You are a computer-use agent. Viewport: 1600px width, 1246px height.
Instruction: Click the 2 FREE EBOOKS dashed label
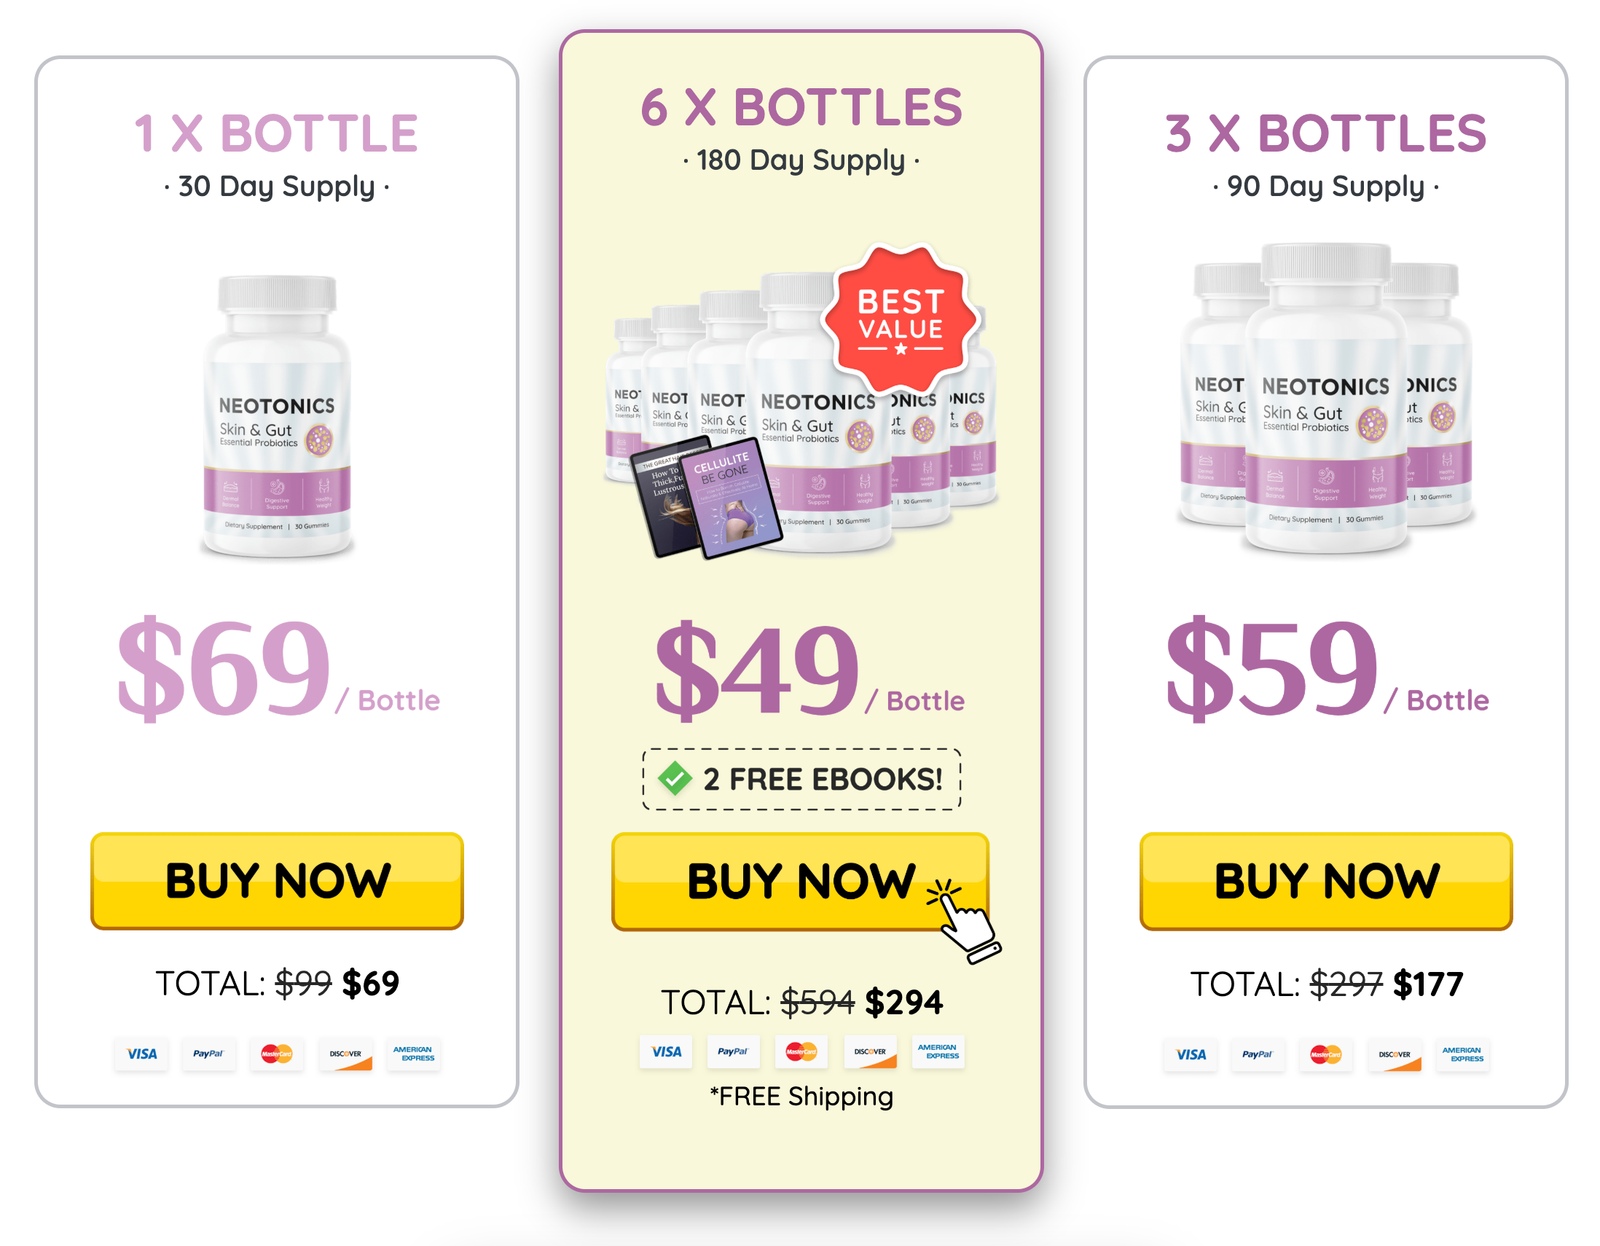point(801,778)
